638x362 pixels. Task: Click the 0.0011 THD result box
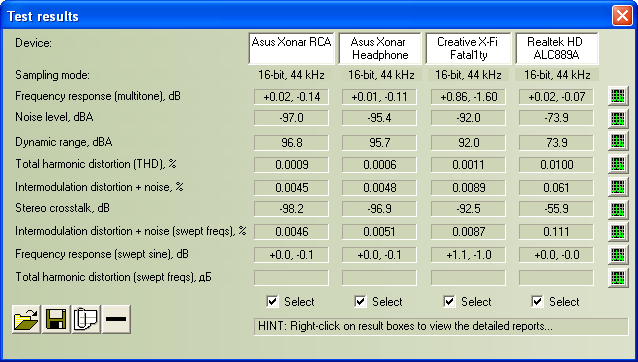tap(468, 165)
